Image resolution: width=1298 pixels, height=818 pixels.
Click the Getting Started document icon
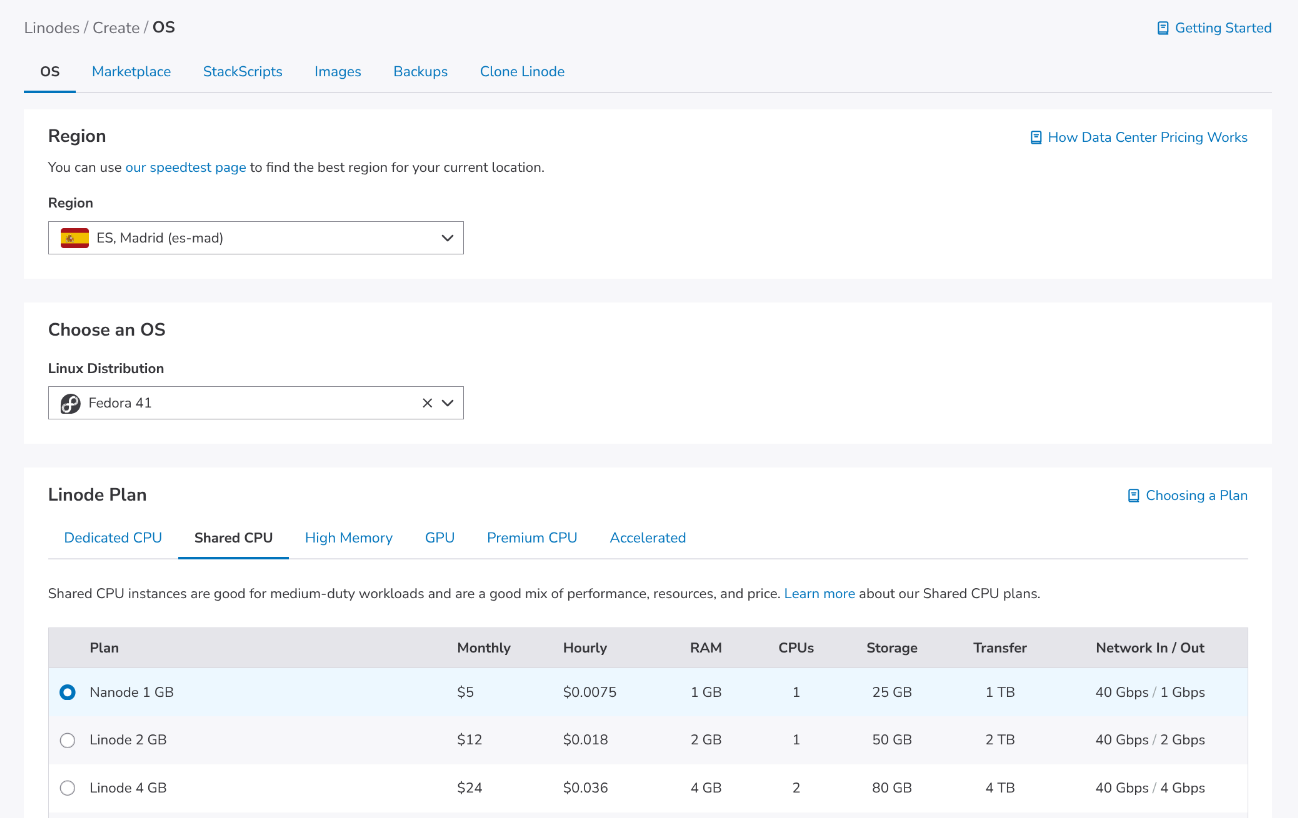tap(1163, 28)
